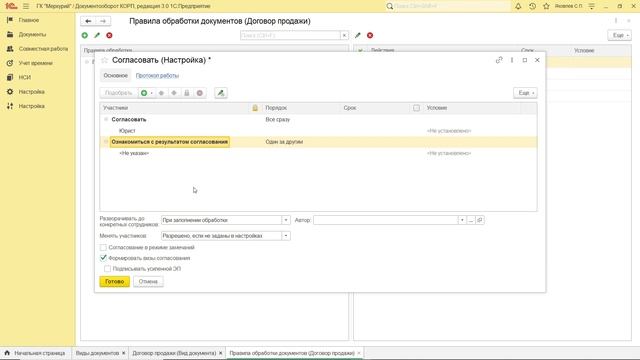Open Документы section in sidebar
The width and height of the screenshot is (640, 360).
pos(32,34)
